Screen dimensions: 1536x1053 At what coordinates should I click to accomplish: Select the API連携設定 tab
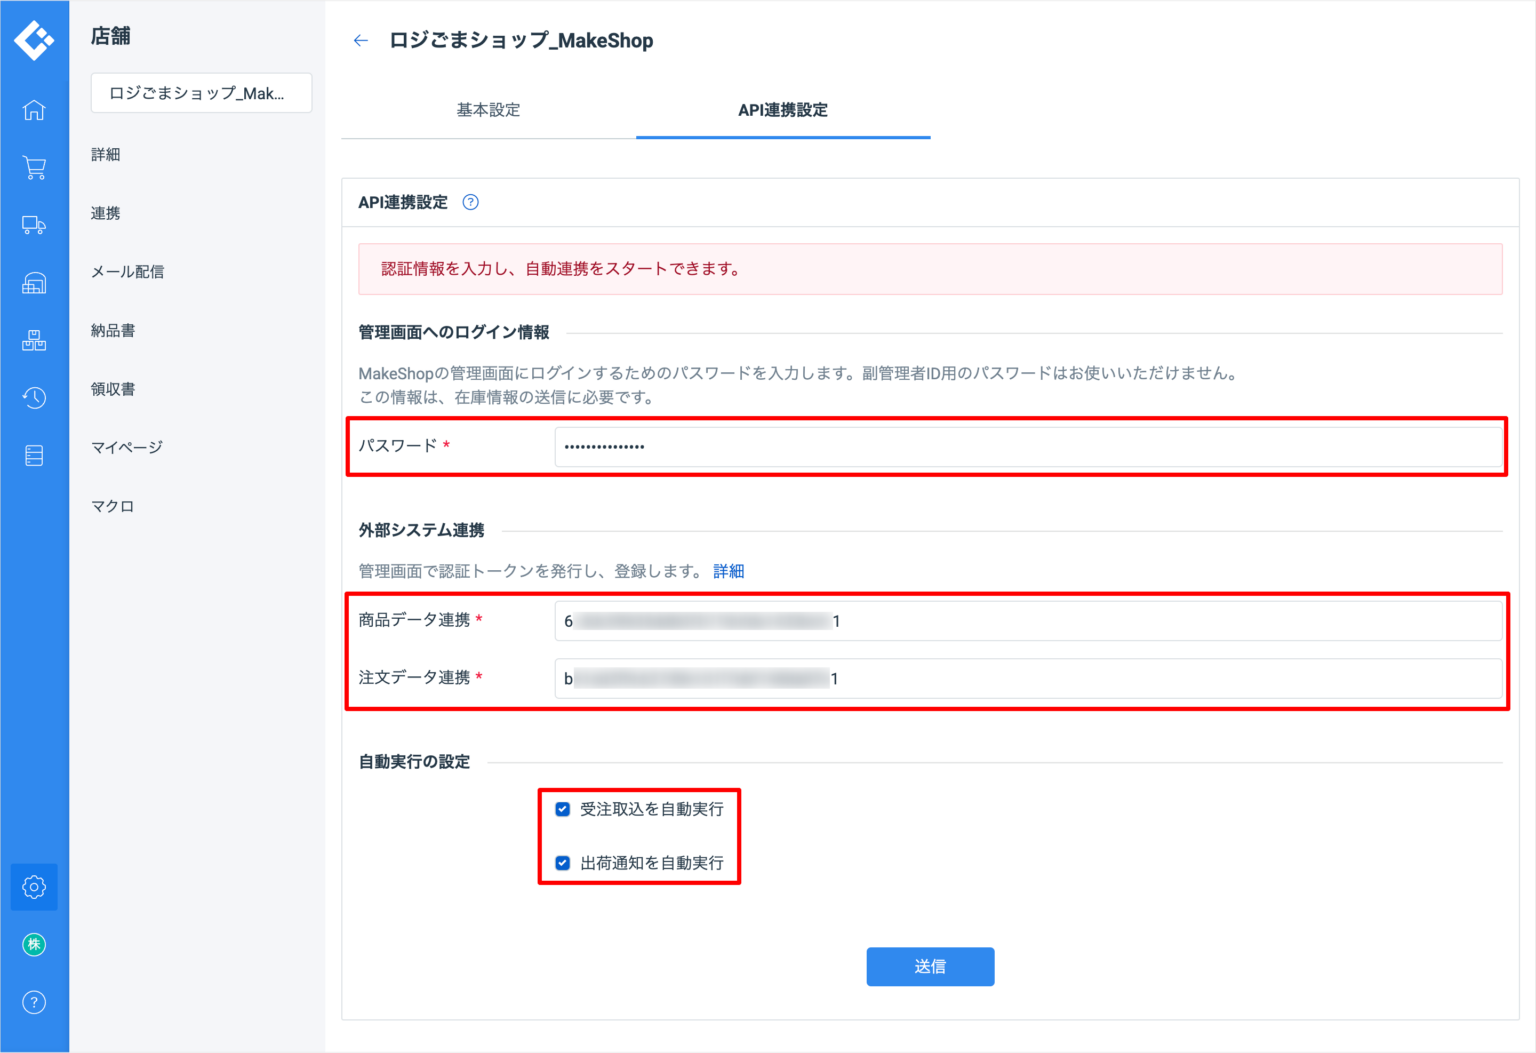pyautogui.click(x=783, y=110)
